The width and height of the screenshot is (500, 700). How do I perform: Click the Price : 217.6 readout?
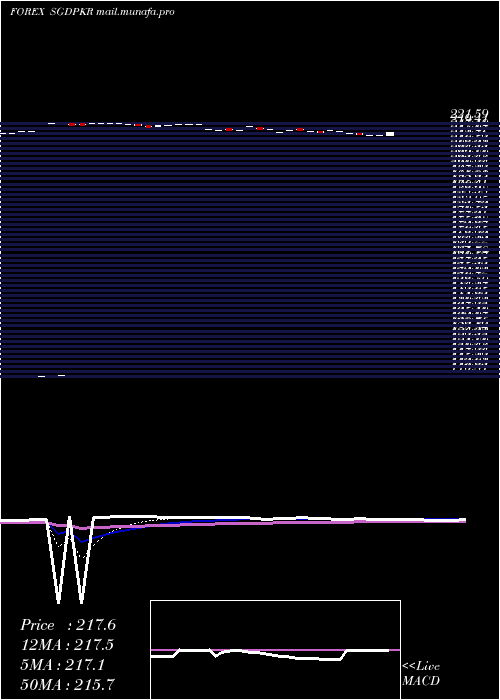68,625
